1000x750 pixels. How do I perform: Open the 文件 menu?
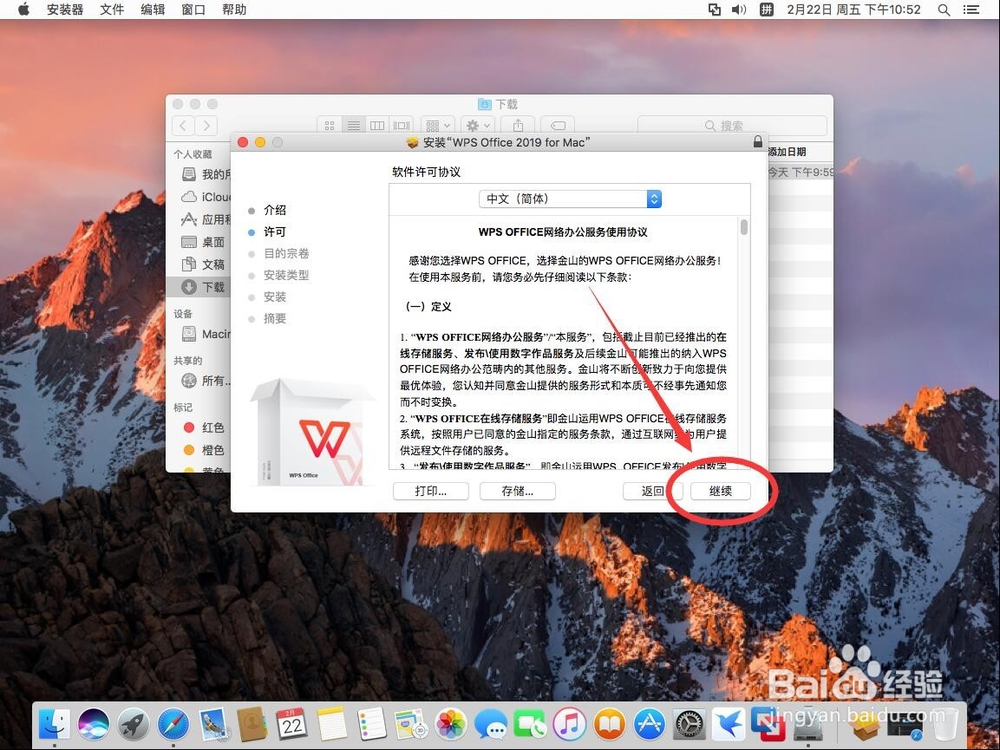tap(112, 10)
